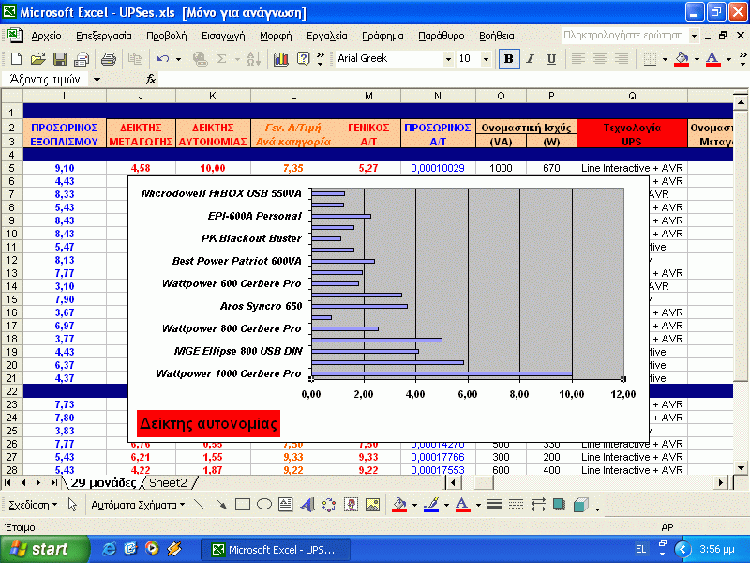This screenshot has width=750, height=563.
Task: Toggle Bold formatting
Action: (509, 59)
